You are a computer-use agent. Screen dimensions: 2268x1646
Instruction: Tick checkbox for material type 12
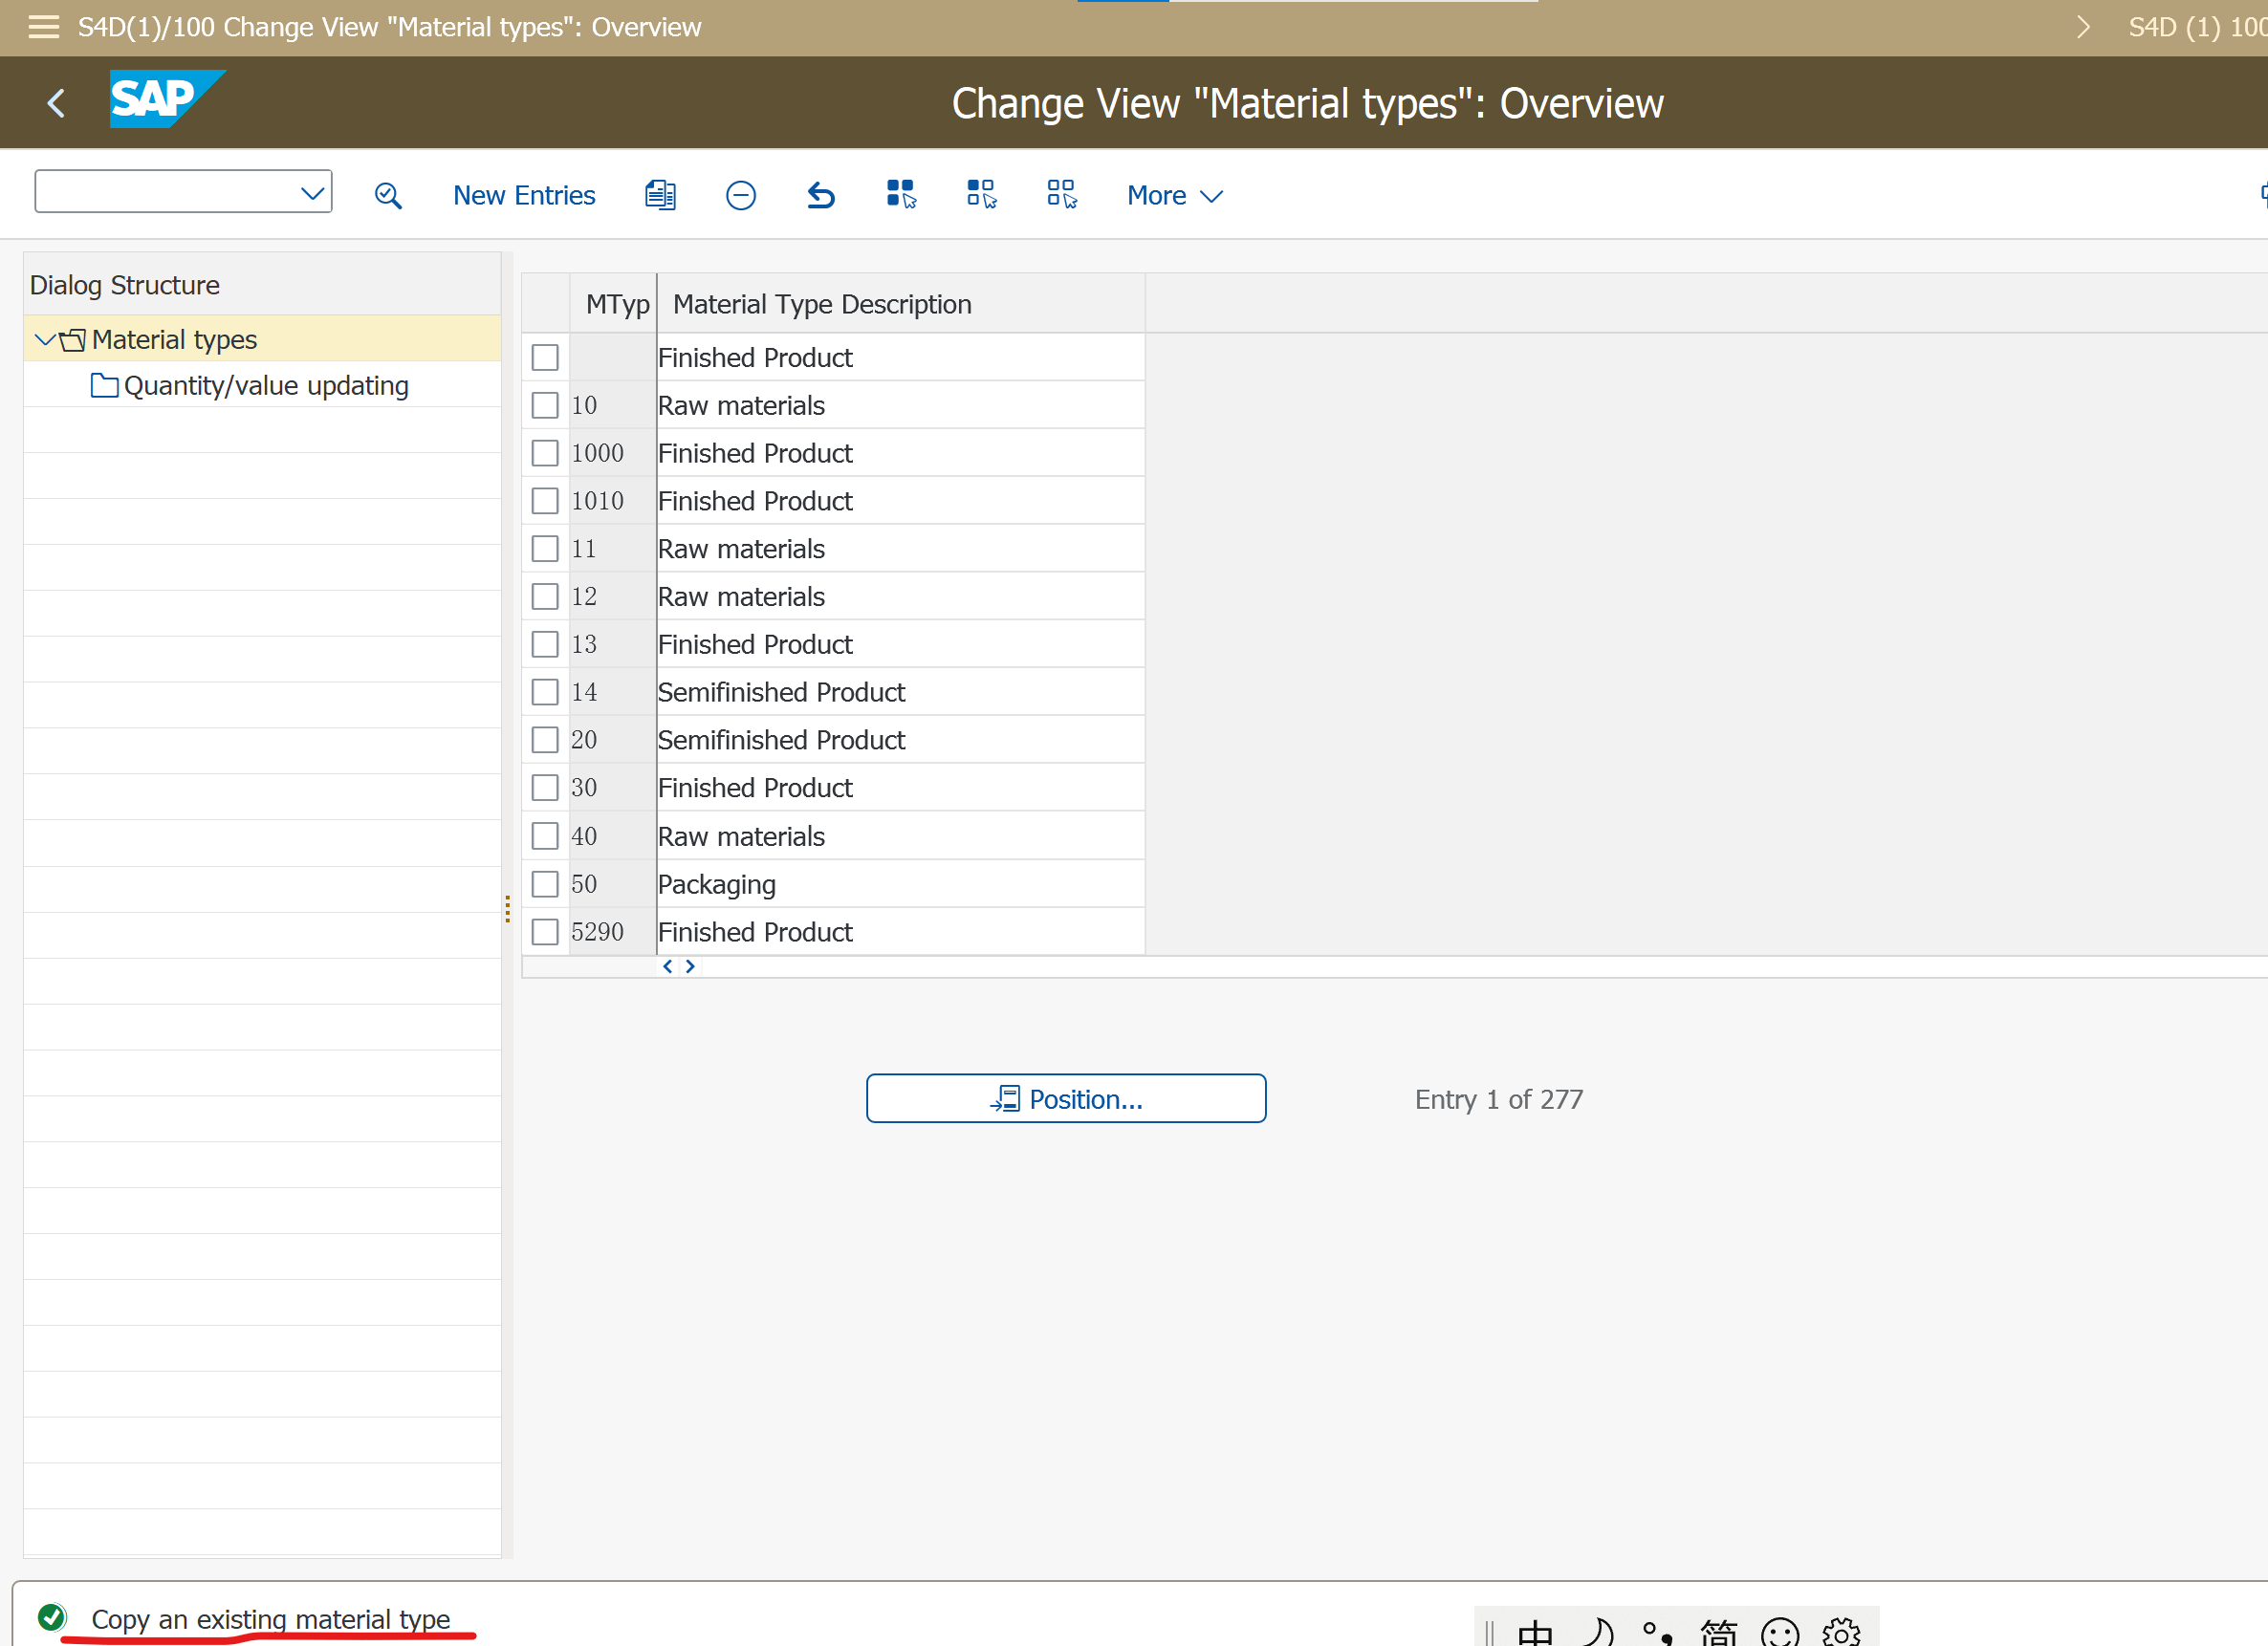545,597
